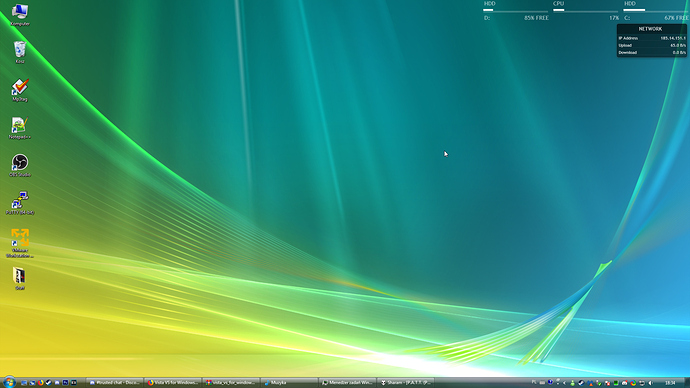The width and height of the screenshot is (690, 388).
Task: Open the Muzyka taskbar window
Action: coord(289,383)
